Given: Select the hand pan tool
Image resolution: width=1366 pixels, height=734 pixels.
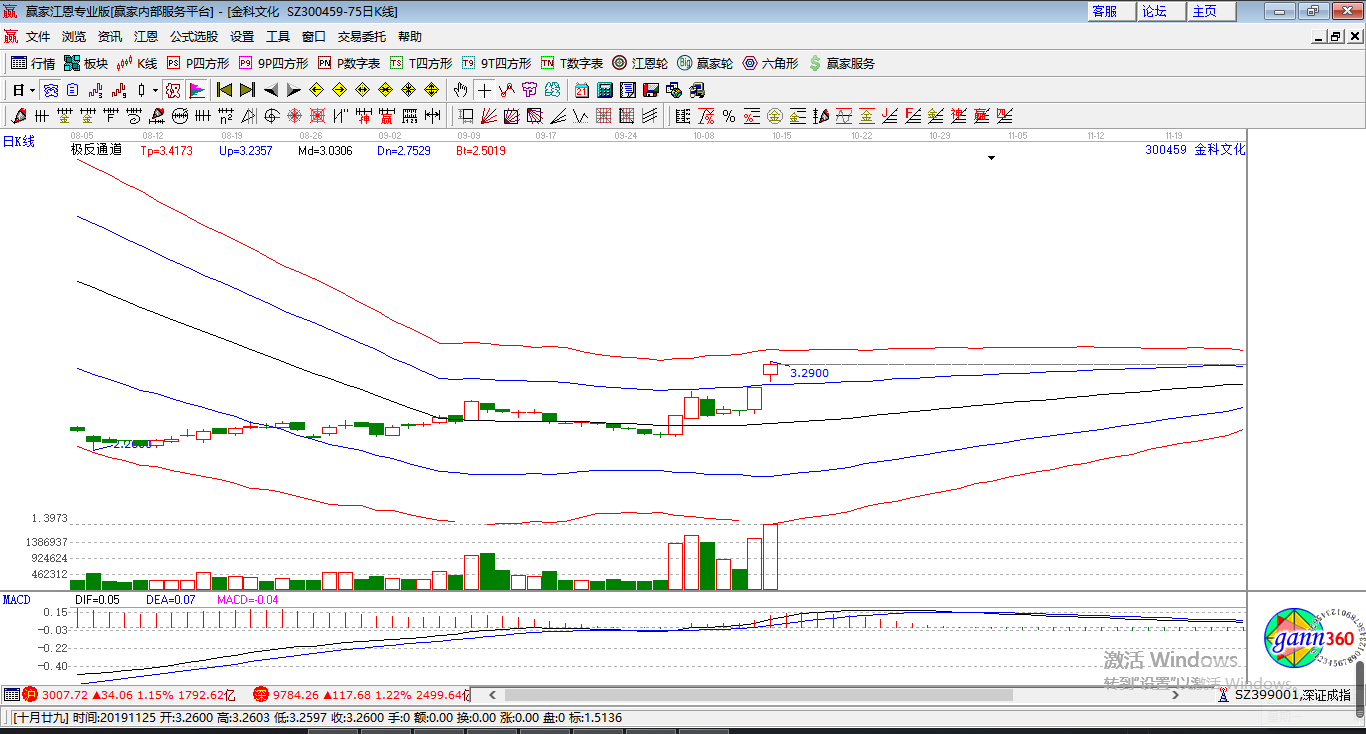Looking at the screenshot, I should click(461, 90).
